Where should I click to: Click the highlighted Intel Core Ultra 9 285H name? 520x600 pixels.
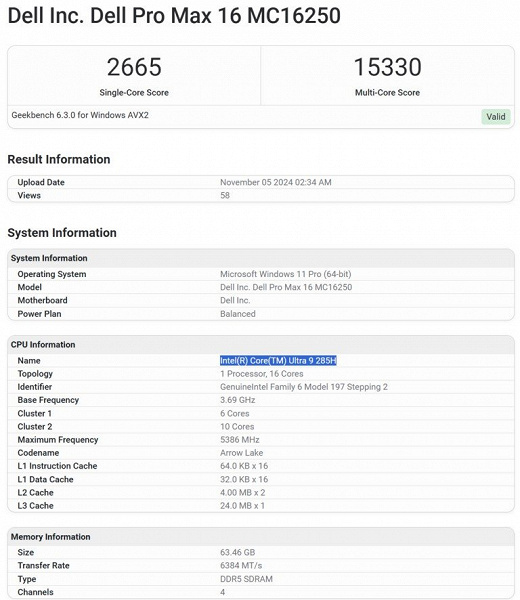tap(278, 360)
